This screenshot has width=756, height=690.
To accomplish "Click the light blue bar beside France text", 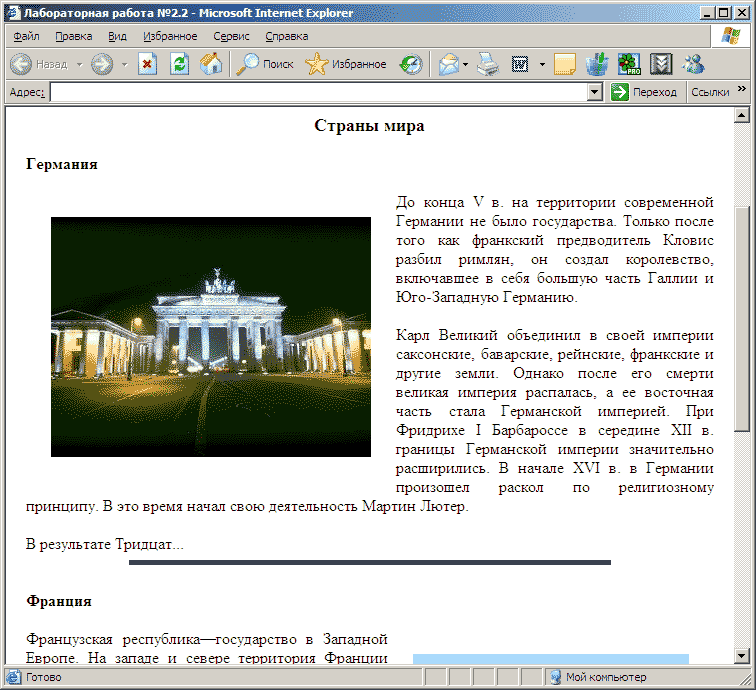I will click(x=551, y=659).
